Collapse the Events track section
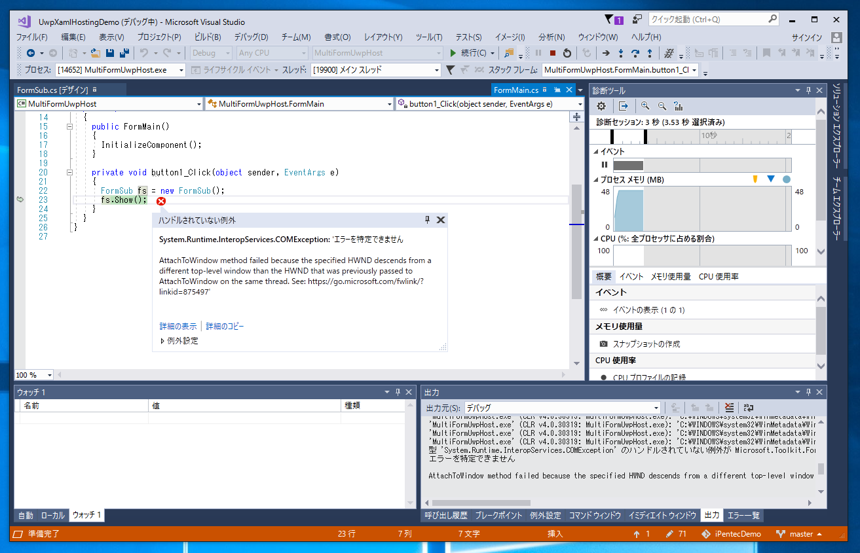The height and width of the screenshot is (553, 860). 596,151
